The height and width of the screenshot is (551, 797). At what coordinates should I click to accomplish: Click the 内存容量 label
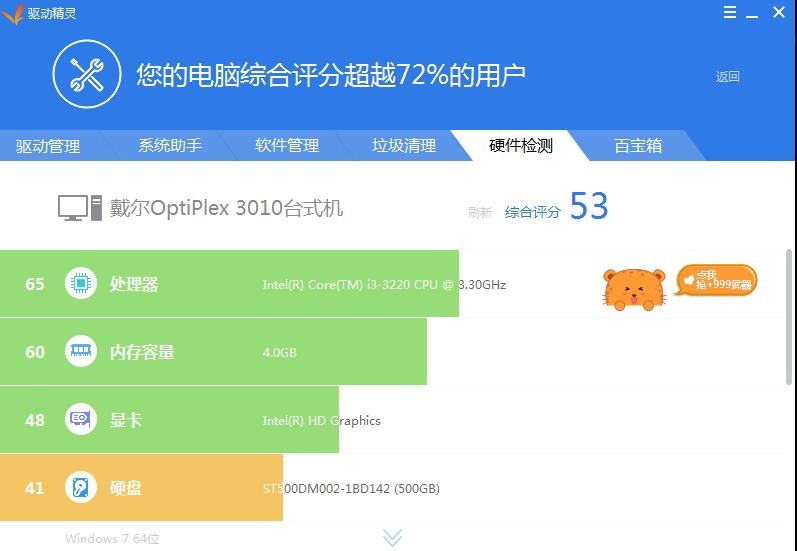142,352
